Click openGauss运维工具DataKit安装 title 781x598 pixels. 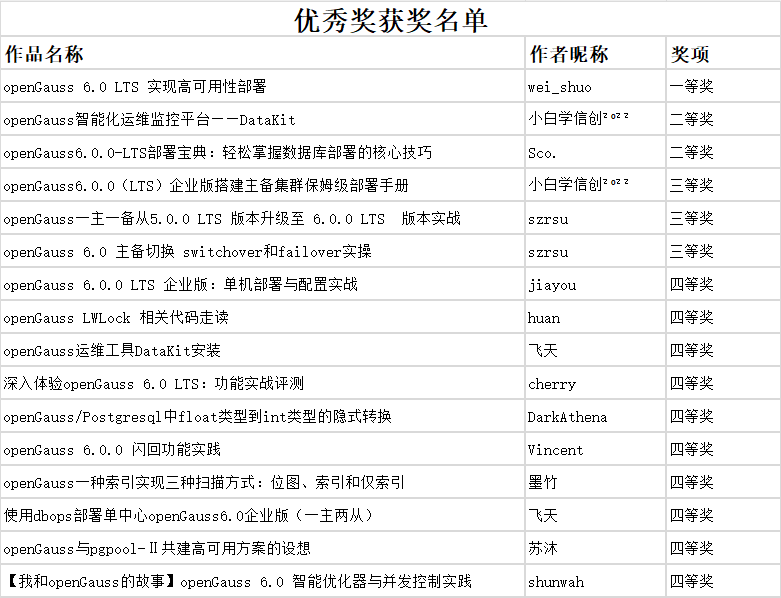(112, 351)
